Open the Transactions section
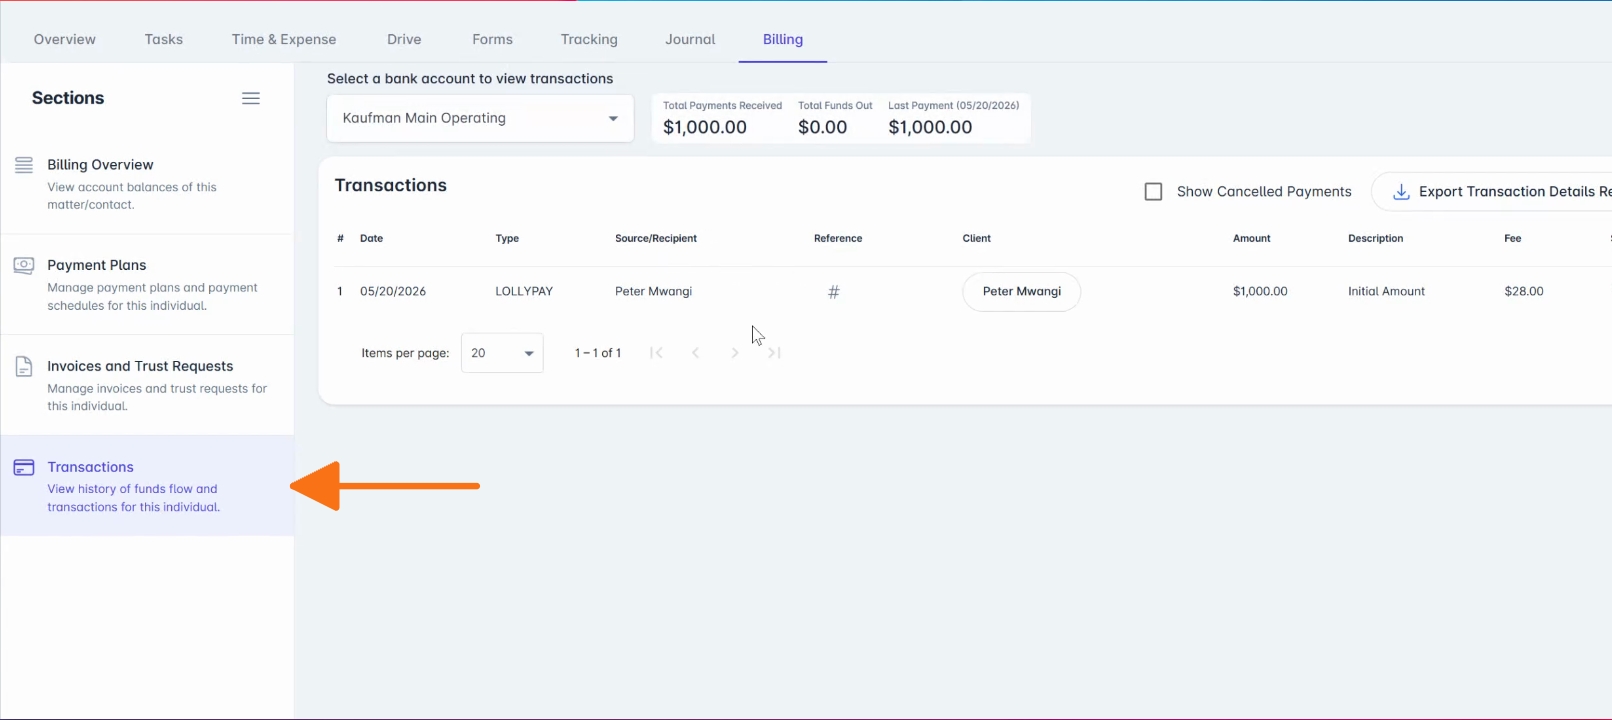The image size is (1612, 720). pyautogui.click(x=147, y=486)
